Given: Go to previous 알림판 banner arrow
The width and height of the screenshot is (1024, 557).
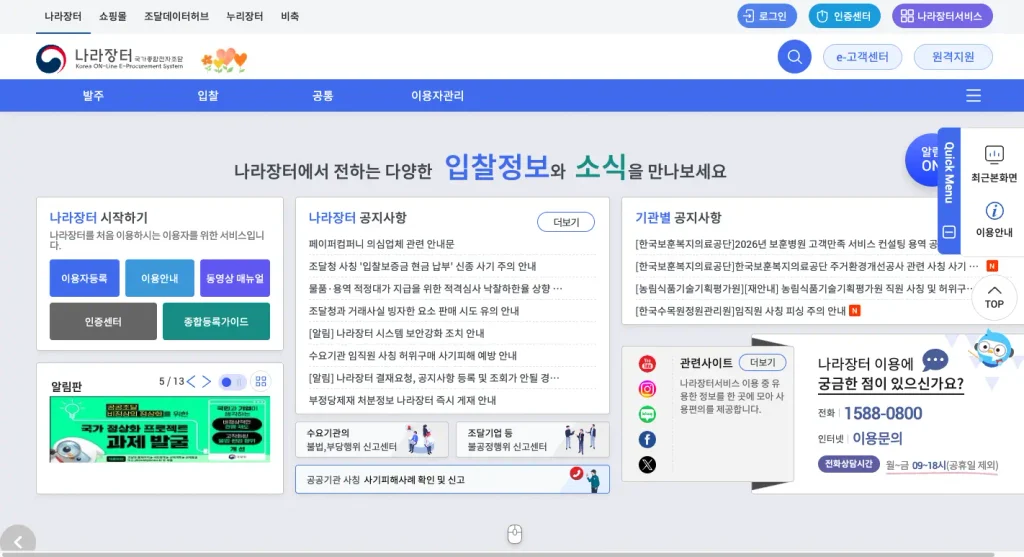Looking at the screenshot, I should tap(191, 381).
